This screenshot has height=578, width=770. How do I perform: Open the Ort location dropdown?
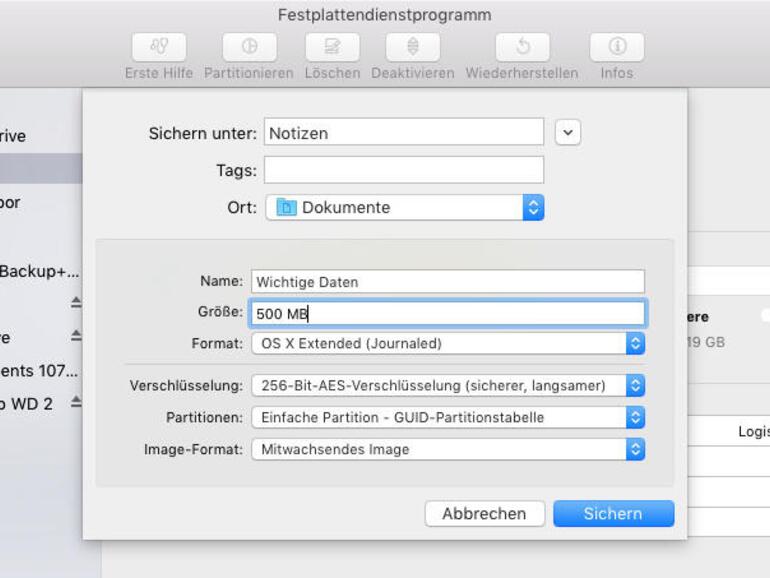[x=405, y=207]
